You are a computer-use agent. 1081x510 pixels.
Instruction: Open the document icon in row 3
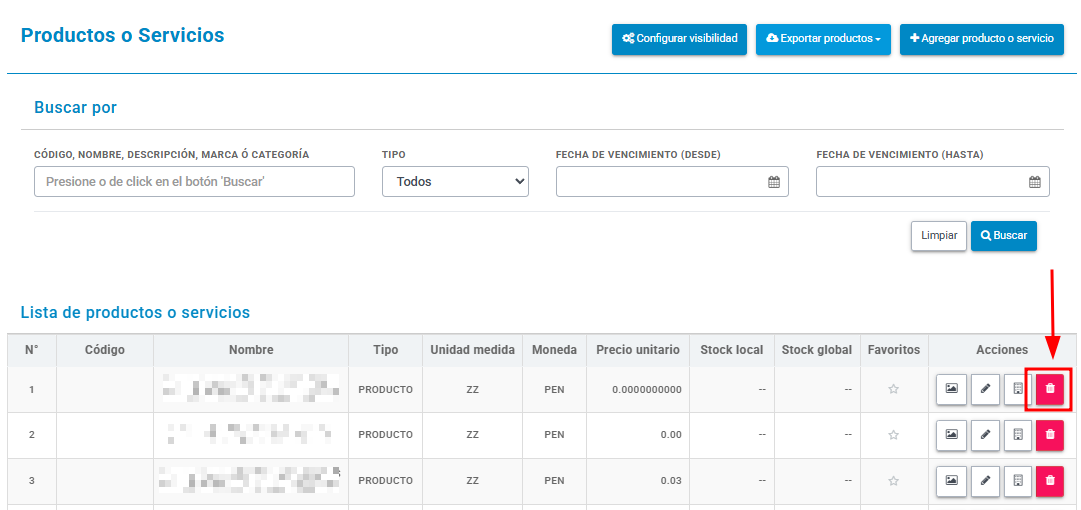(1018, 480)
